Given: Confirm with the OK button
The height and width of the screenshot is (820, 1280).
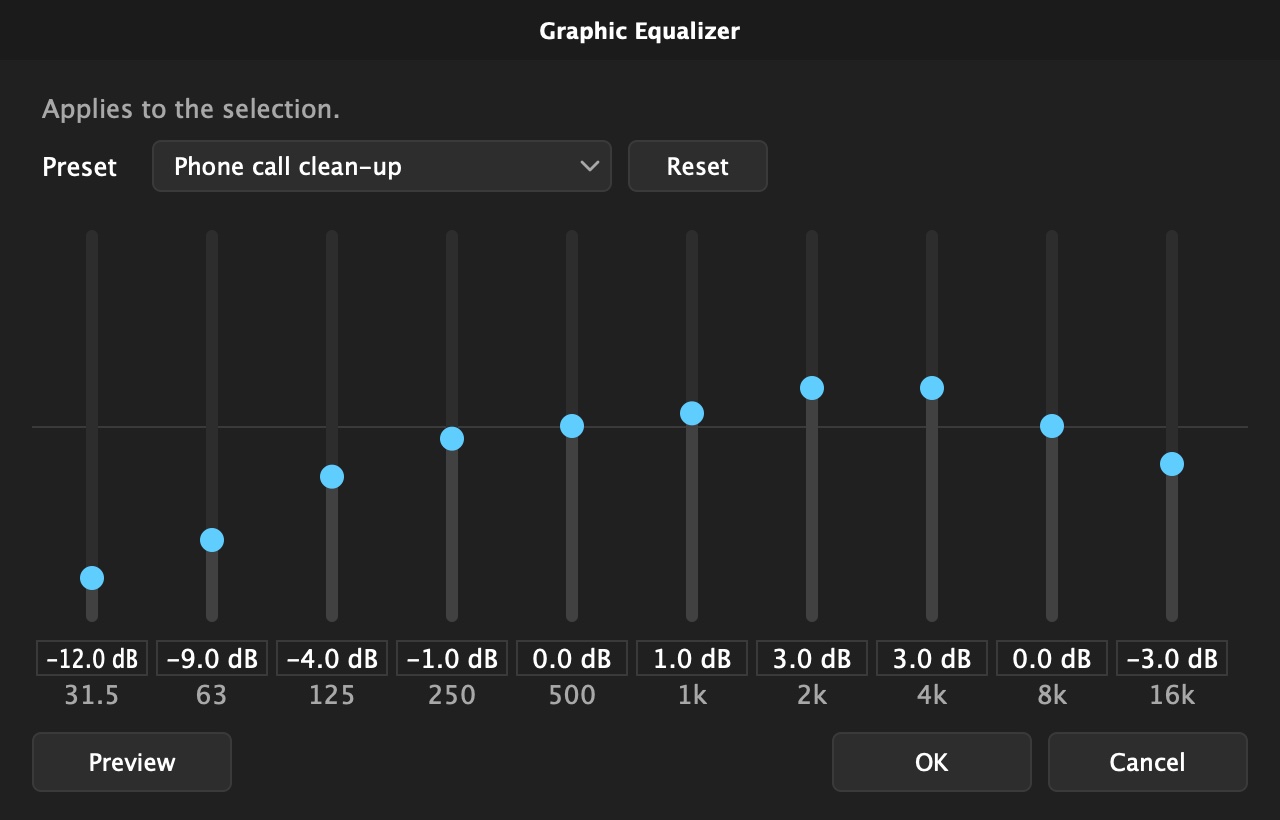Looking at the screenshot, I should [x=931, y=762].
